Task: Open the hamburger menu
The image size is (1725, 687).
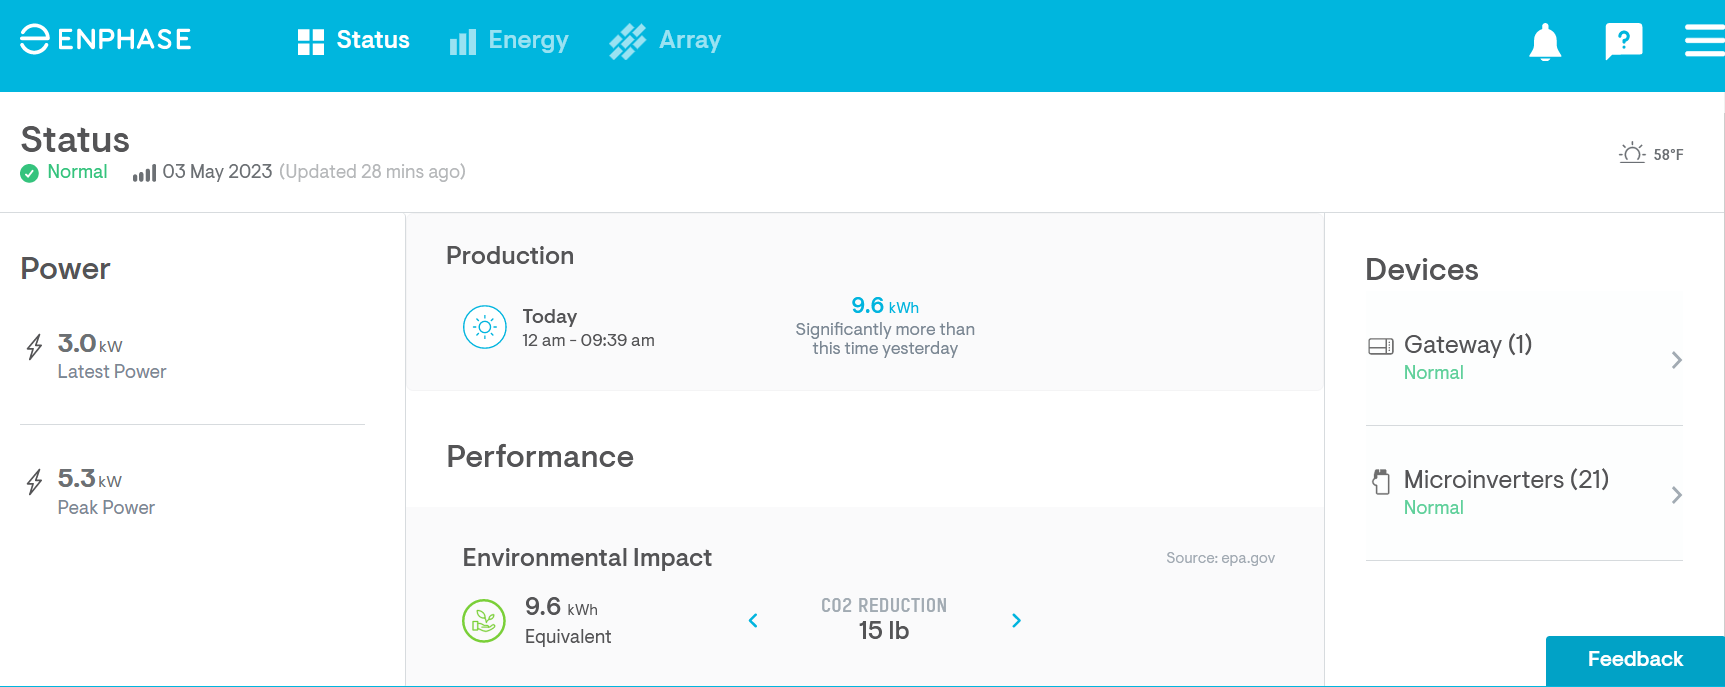Action: point(1704,41)
